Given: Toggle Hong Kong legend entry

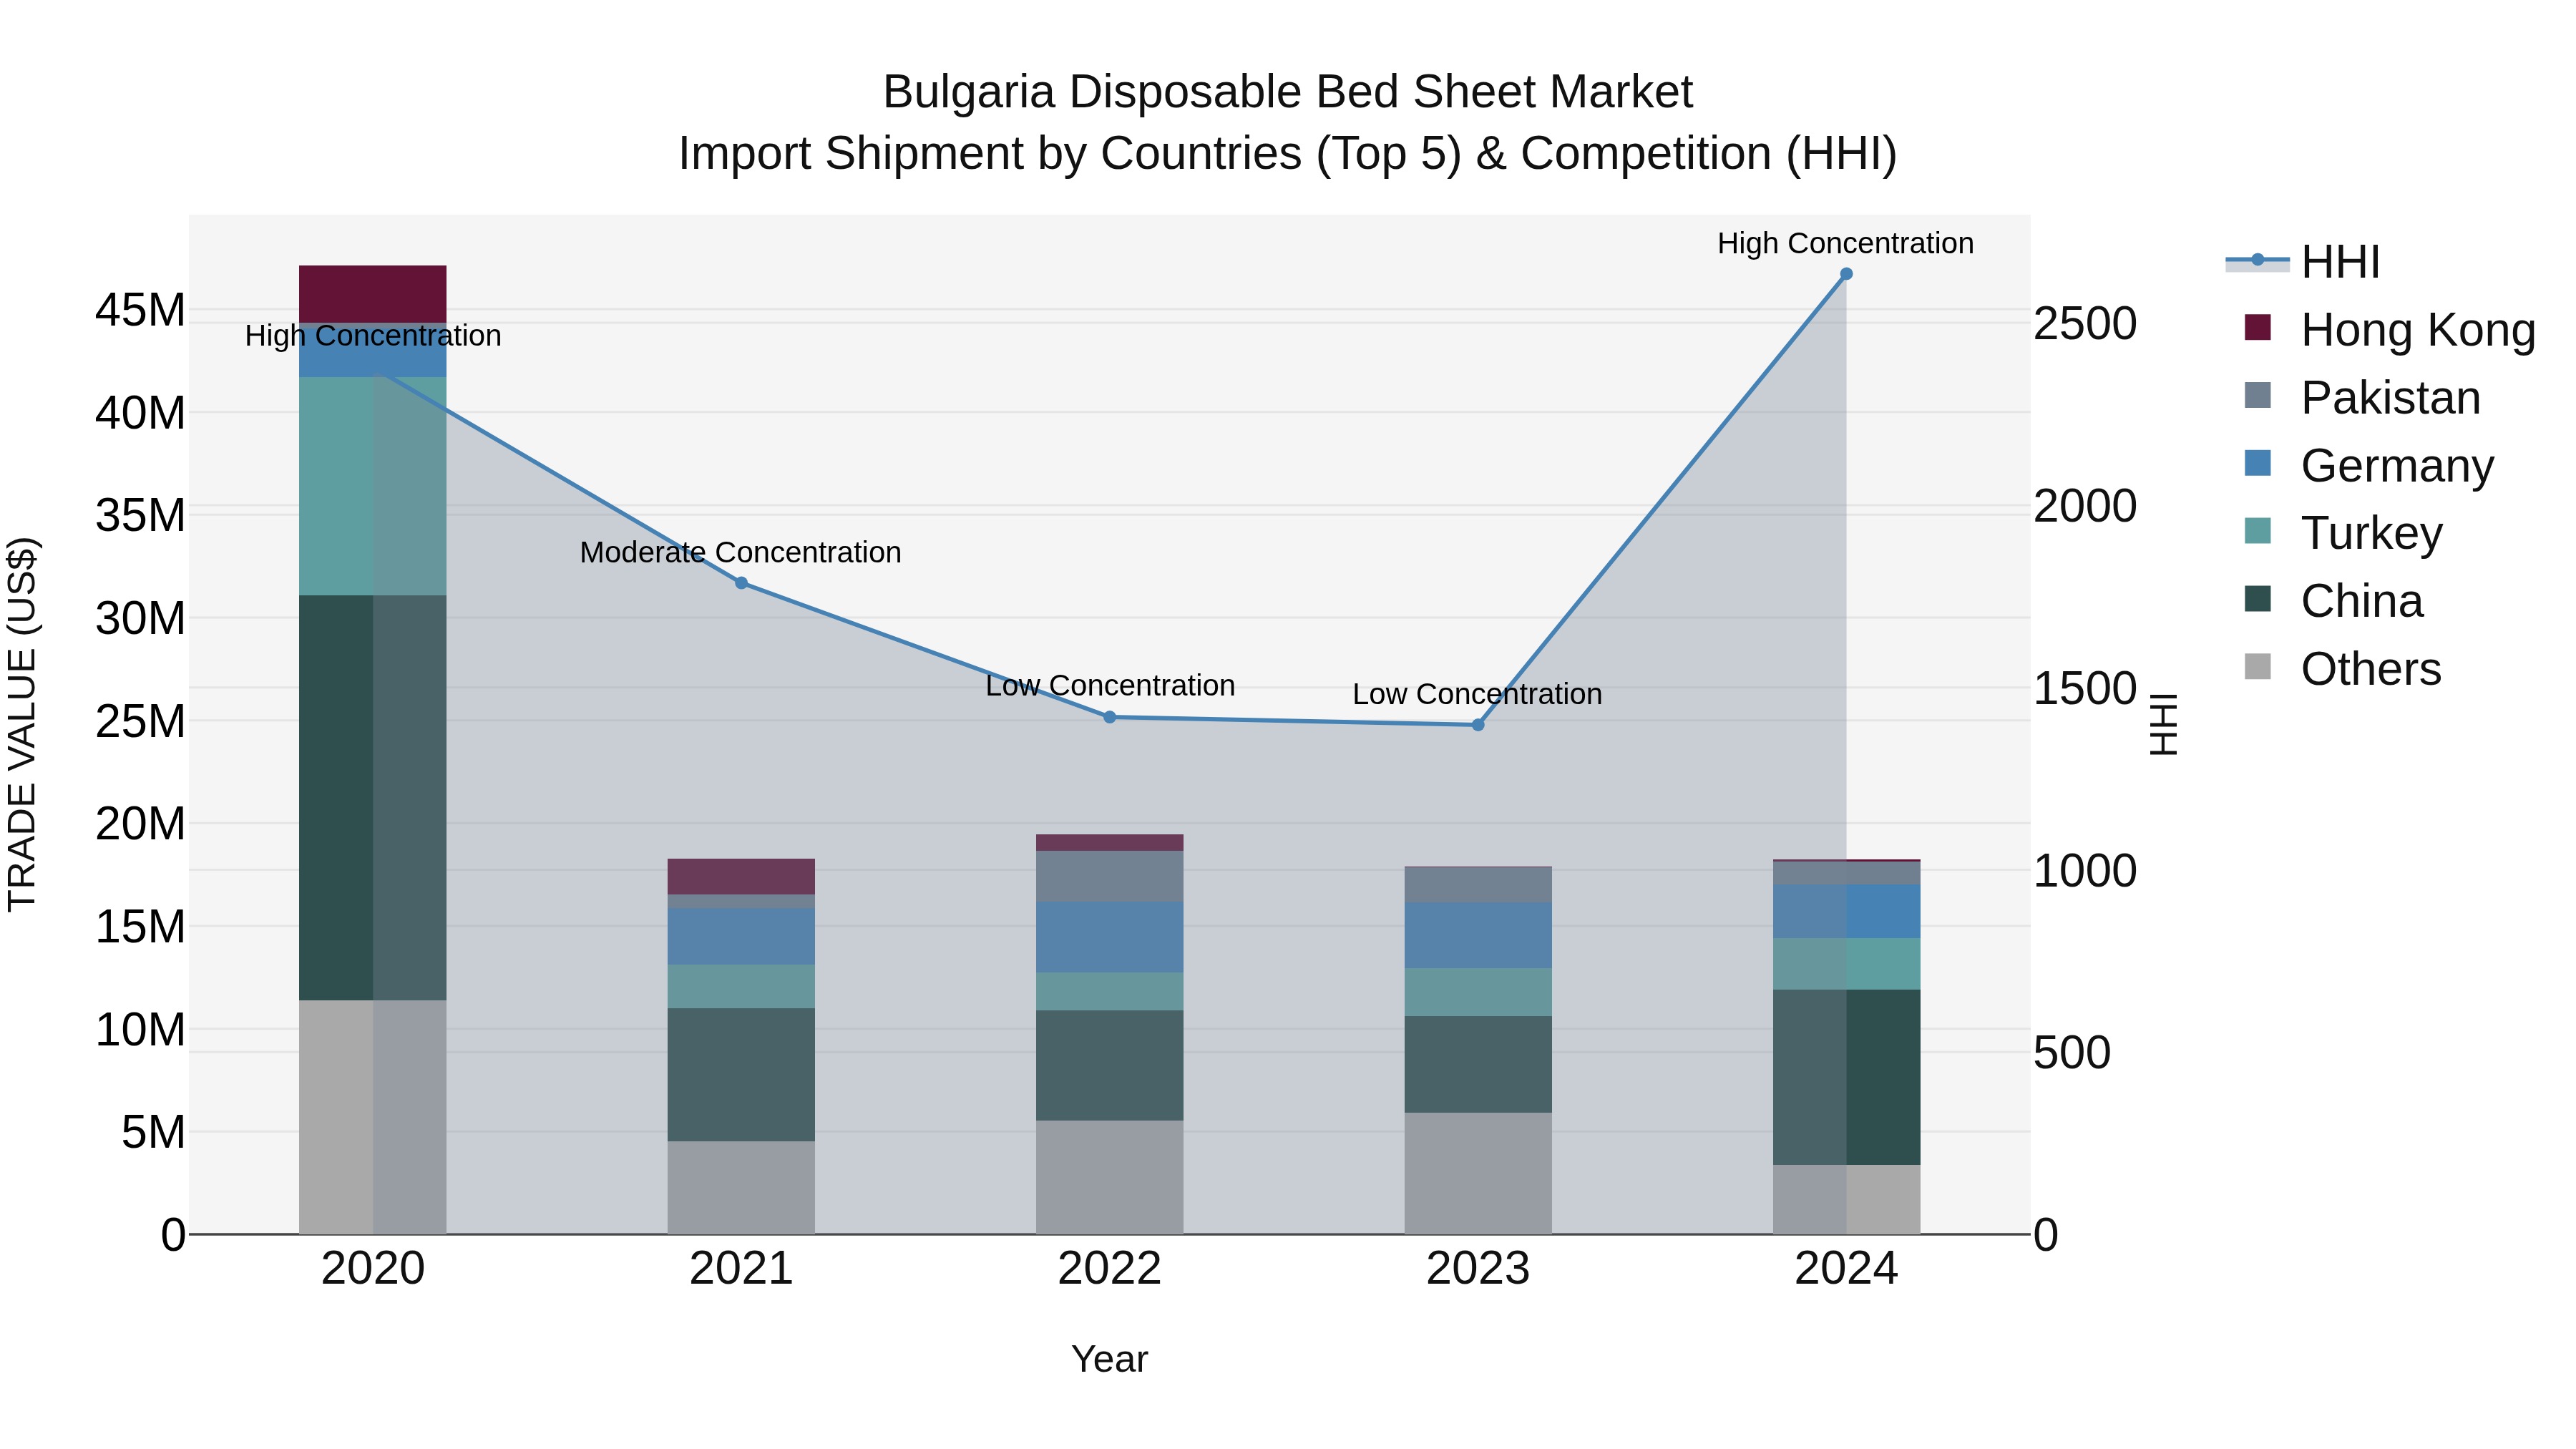Looking at the screenshot, I should (x=2391, y=330).
